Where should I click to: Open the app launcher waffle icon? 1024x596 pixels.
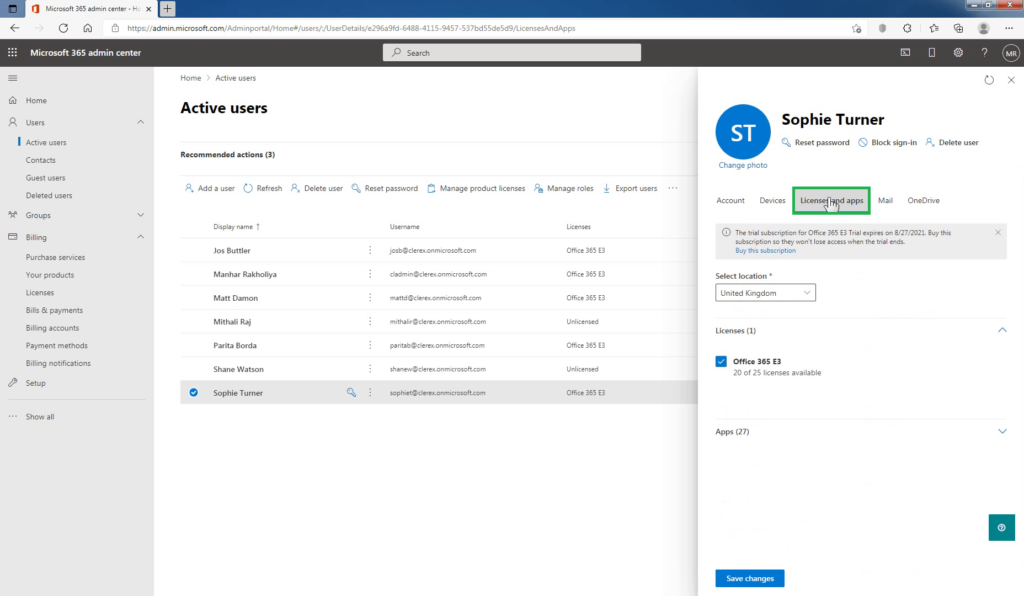[12, 52]
